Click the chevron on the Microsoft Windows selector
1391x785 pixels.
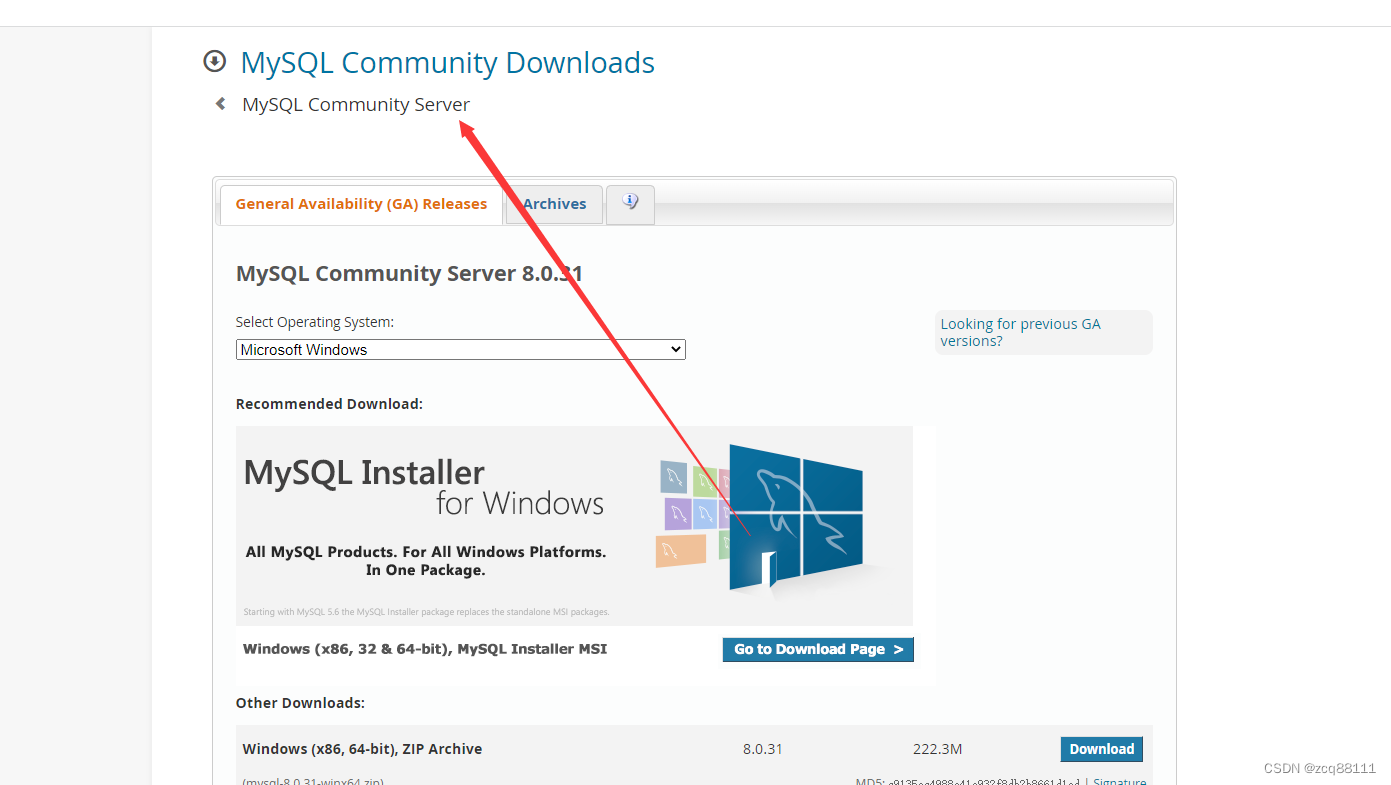tap(675, 349)
